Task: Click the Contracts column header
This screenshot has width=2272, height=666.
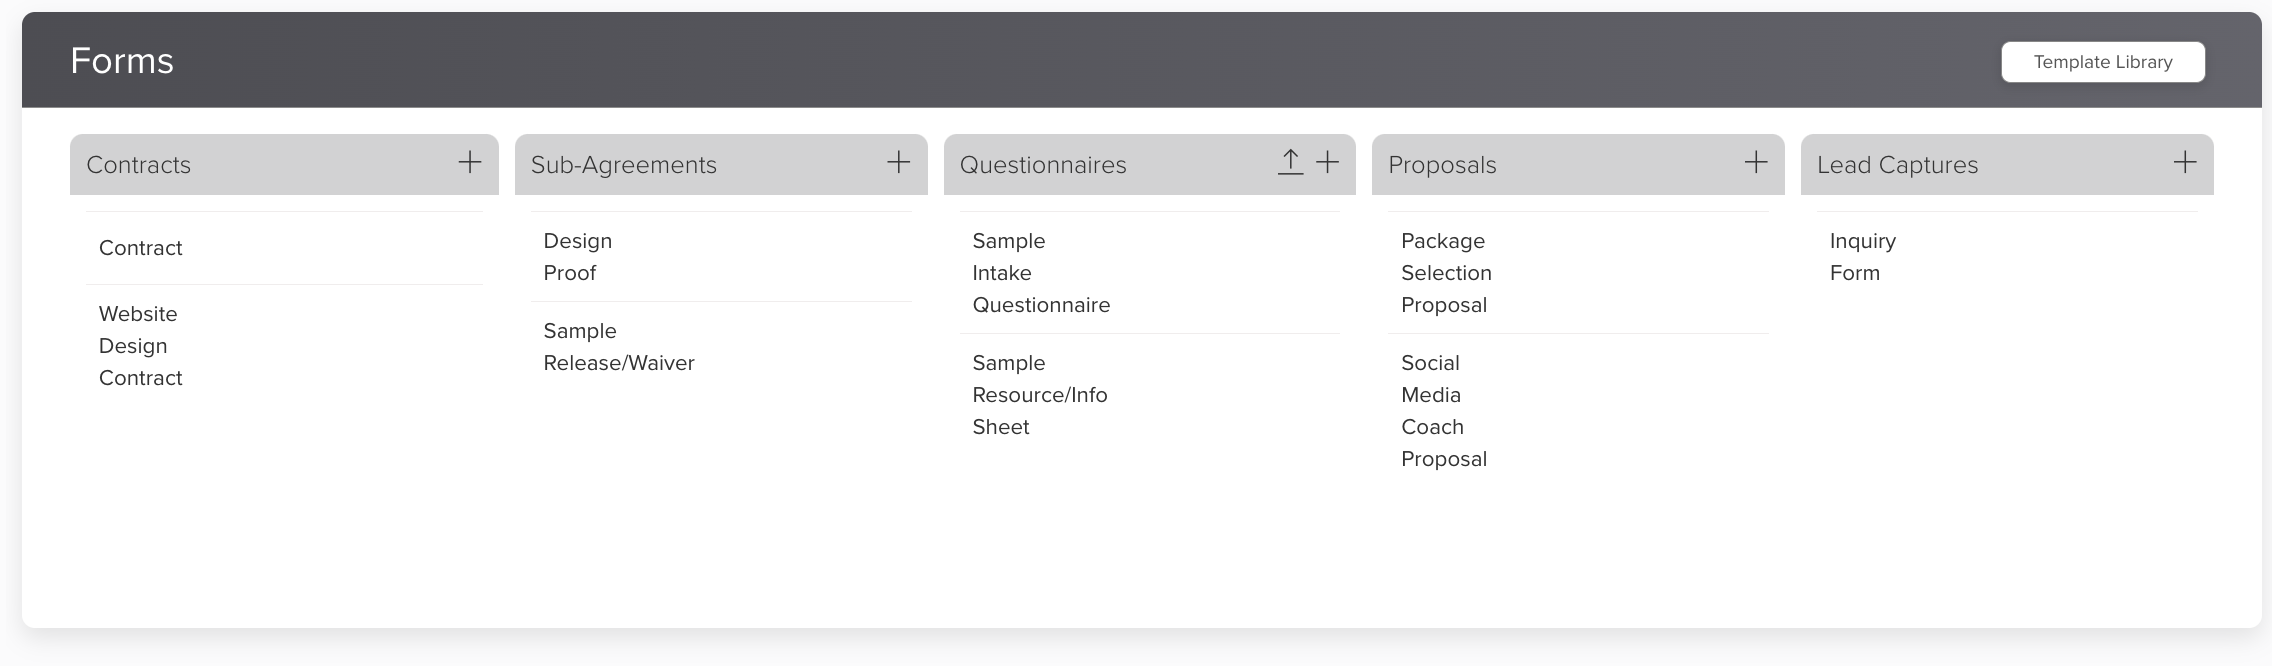Action: click(139, 165)
